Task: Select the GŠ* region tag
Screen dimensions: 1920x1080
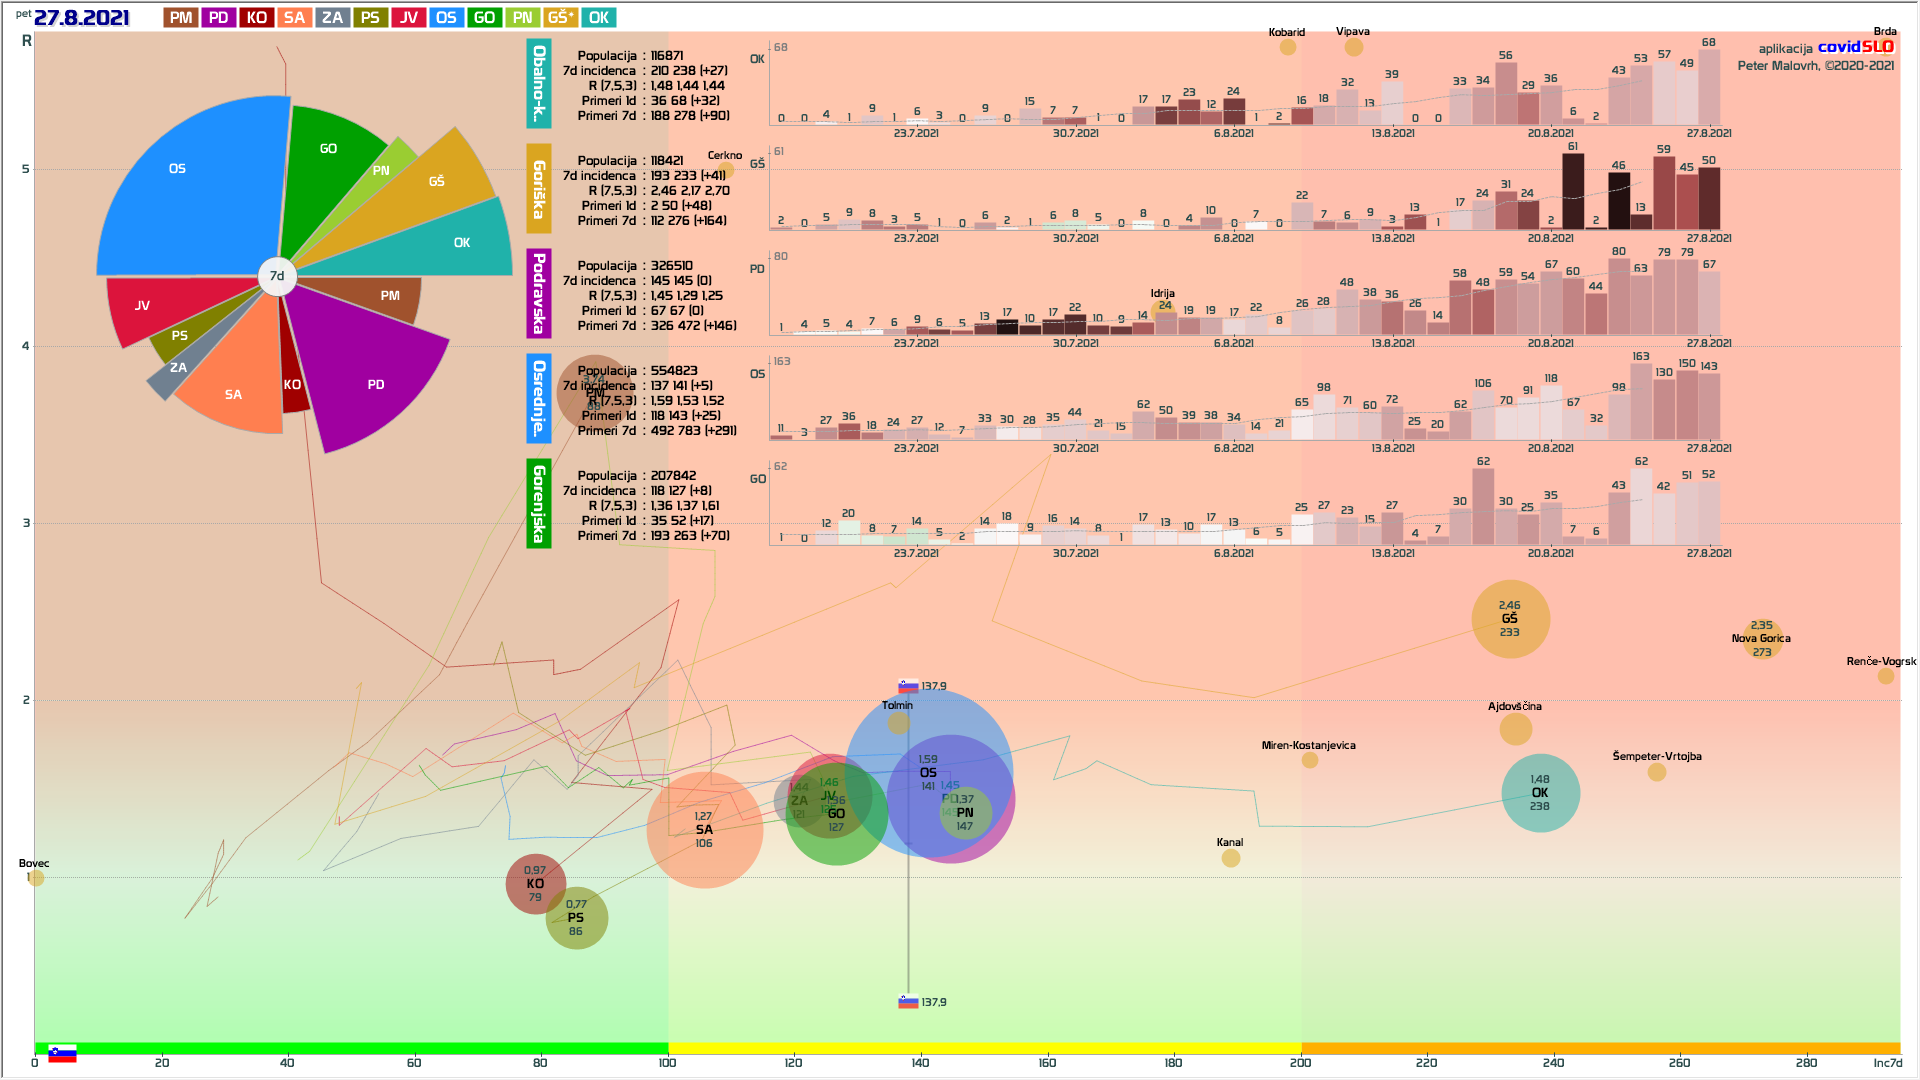Action: pyautogui.click(x=561, y=18)
